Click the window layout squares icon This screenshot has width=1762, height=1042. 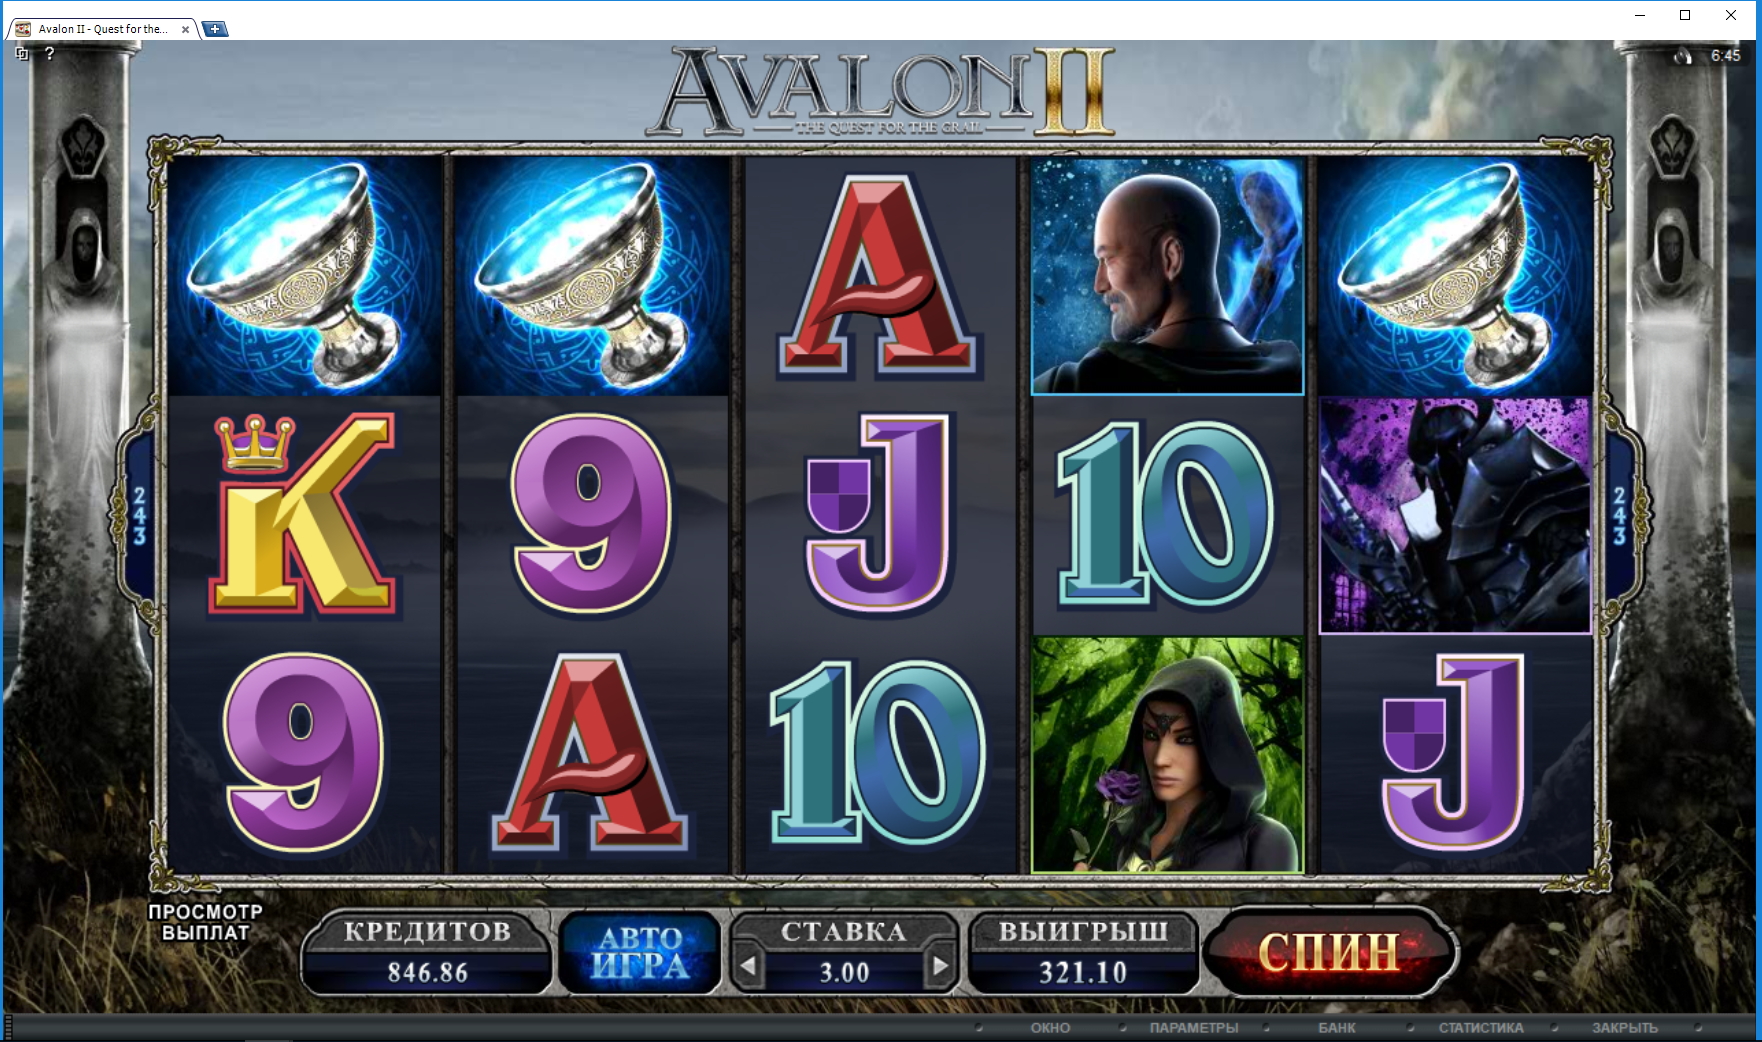coord(22,53)
